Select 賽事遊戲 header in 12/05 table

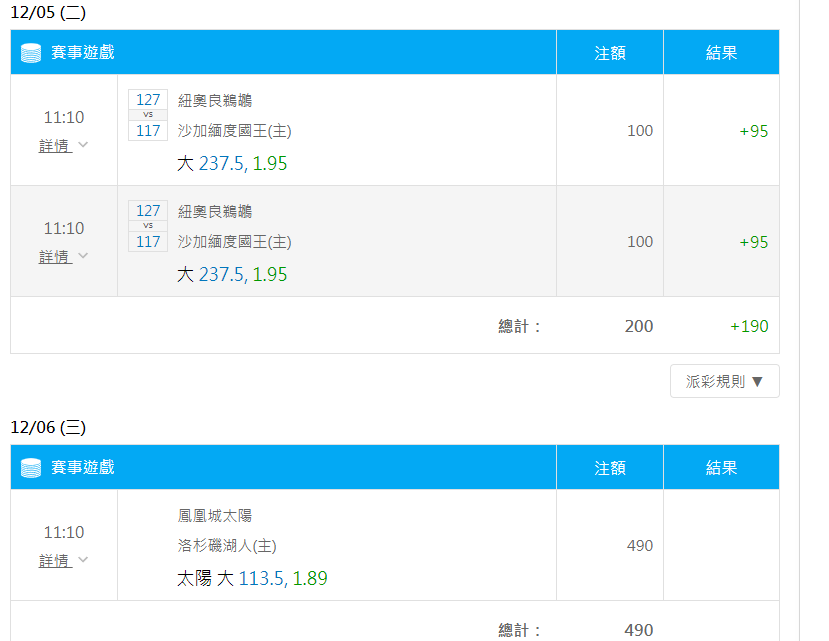82,52
